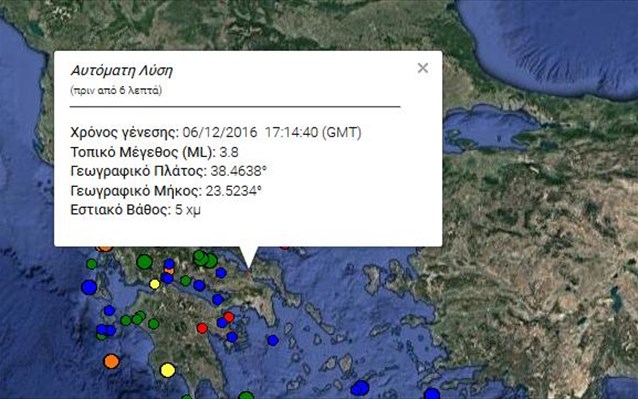Click the largest green marker in western Greece
The height and width of the screenshot is (399, 638).
[144, 262]
